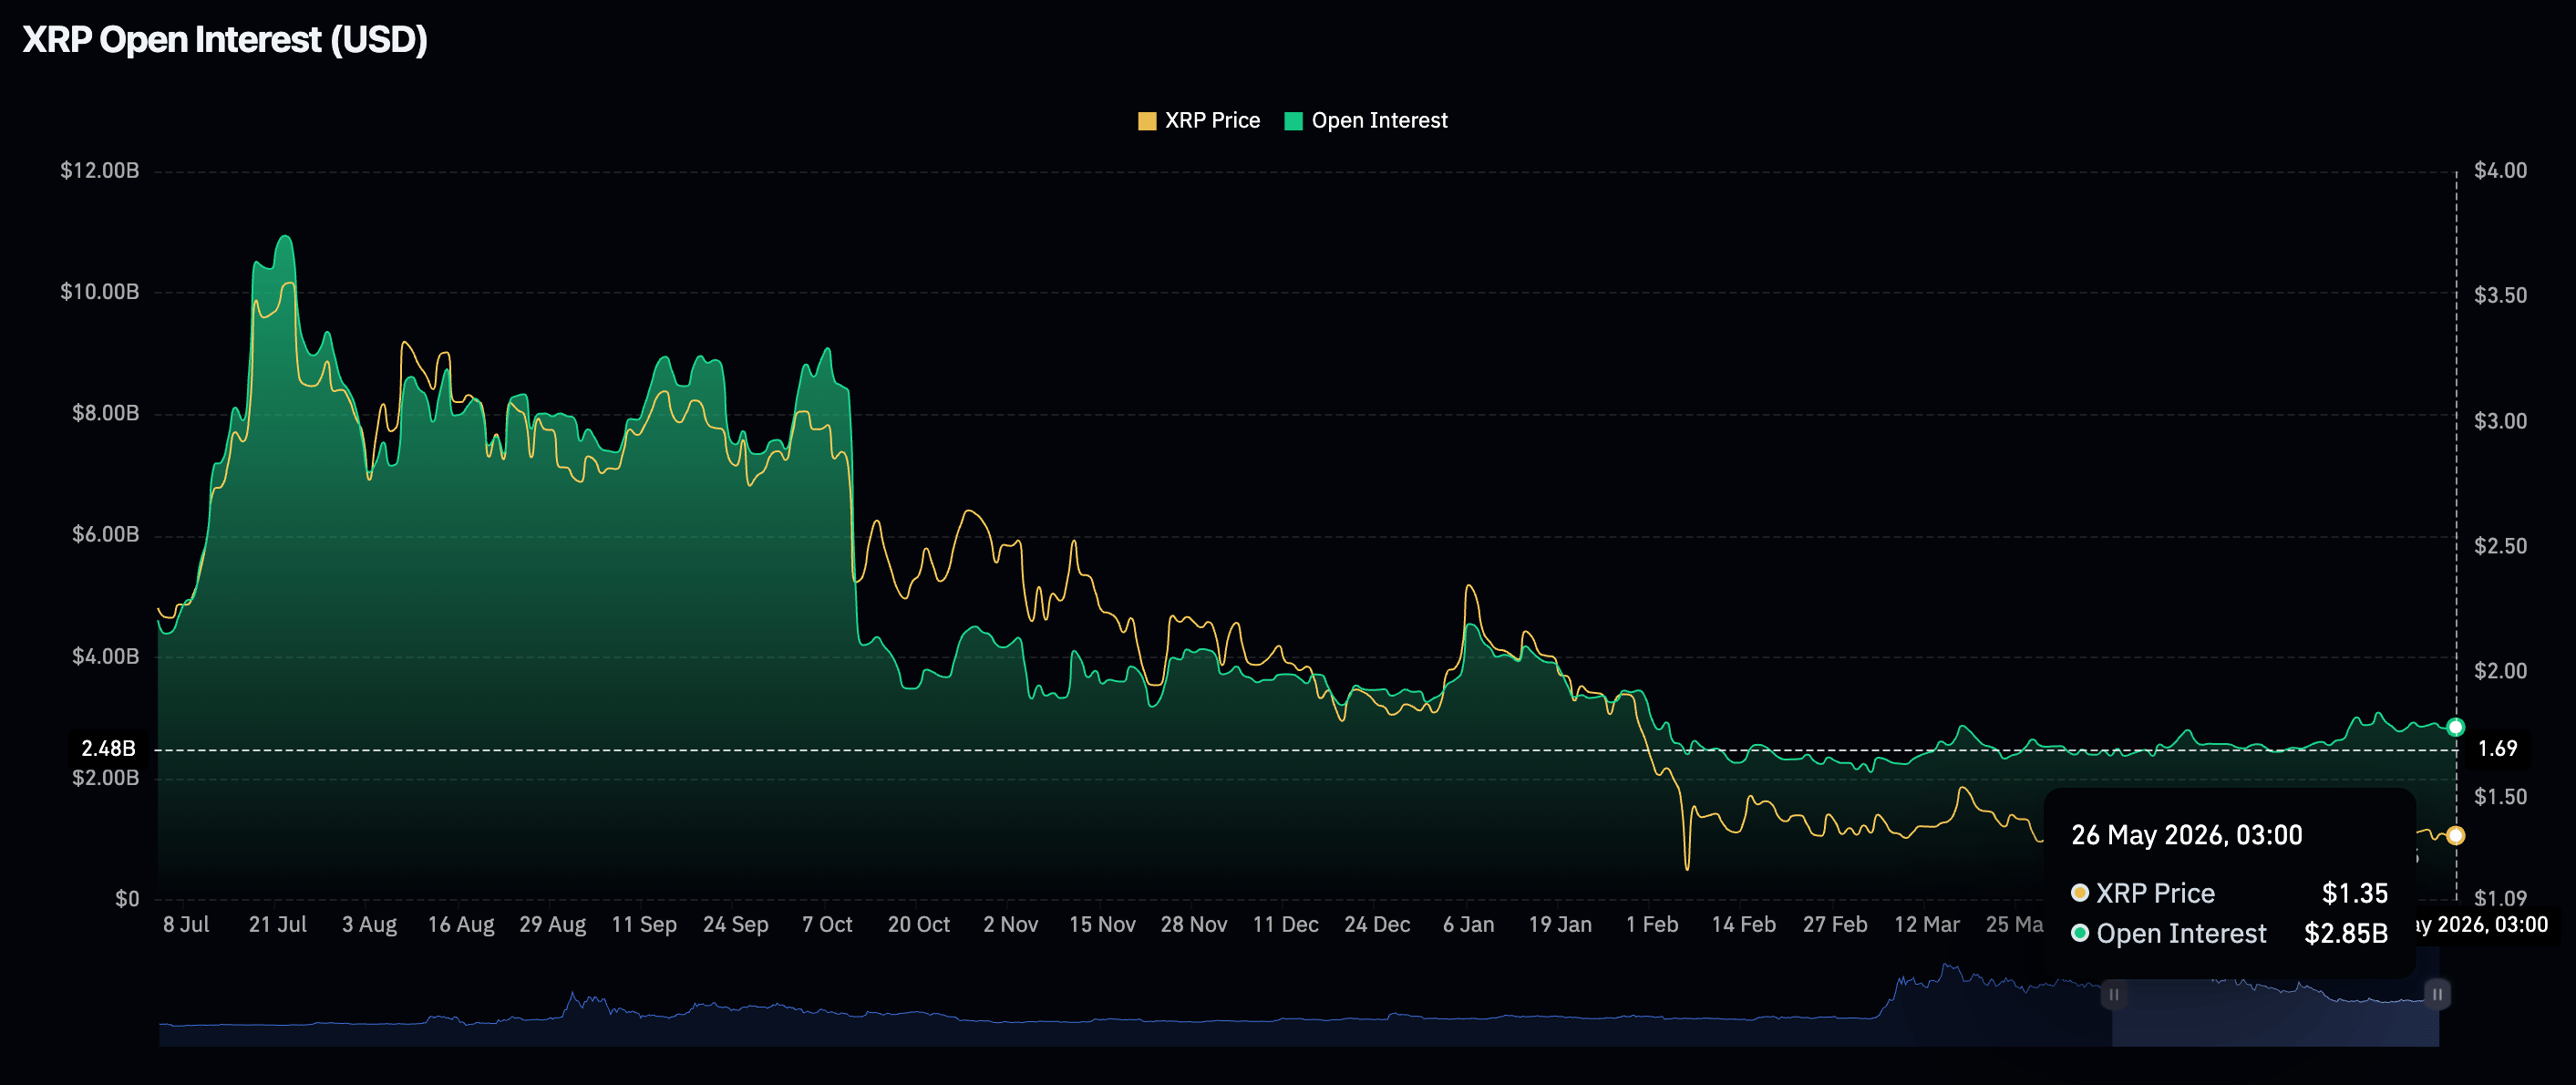Click the tooltip date 26 May 2026, 03:00

pyautogui.click(x=2186, y=835)
